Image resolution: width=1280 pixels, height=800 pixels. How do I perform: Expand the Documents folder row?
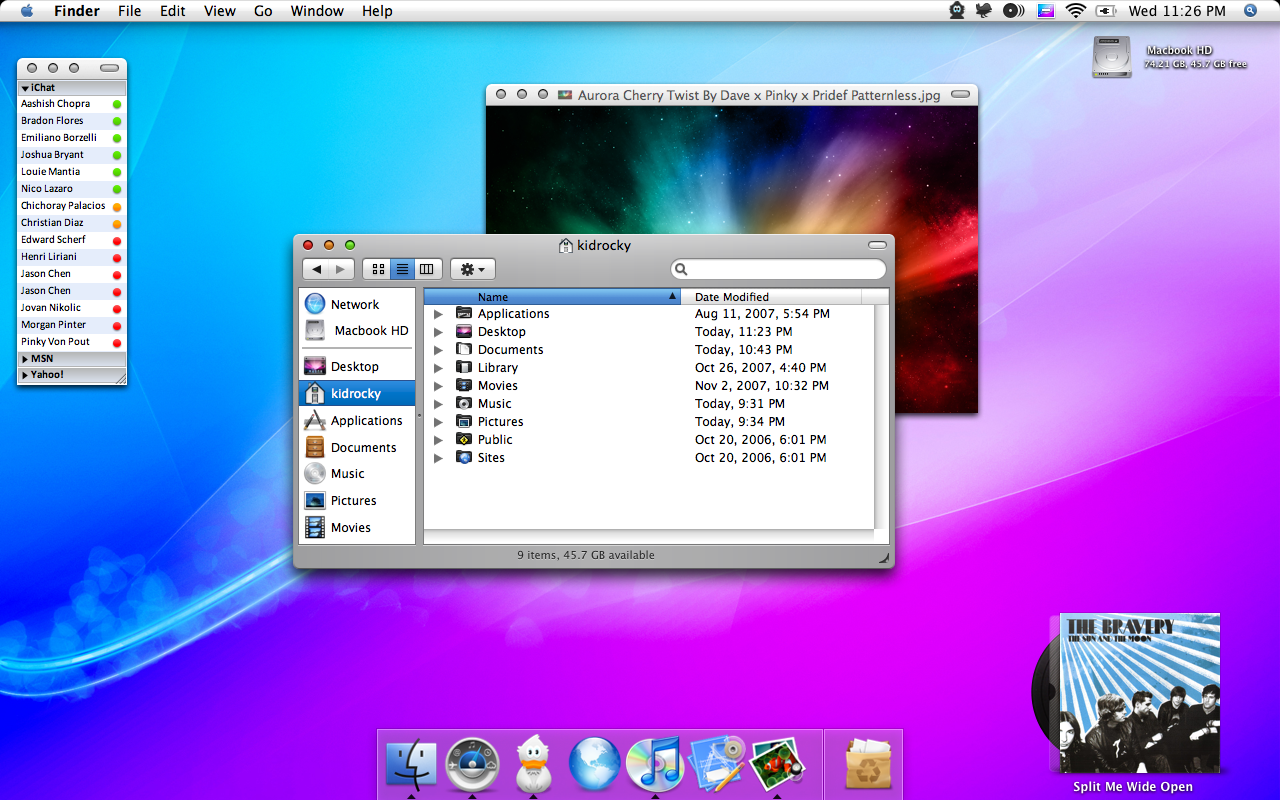[438, 350]
